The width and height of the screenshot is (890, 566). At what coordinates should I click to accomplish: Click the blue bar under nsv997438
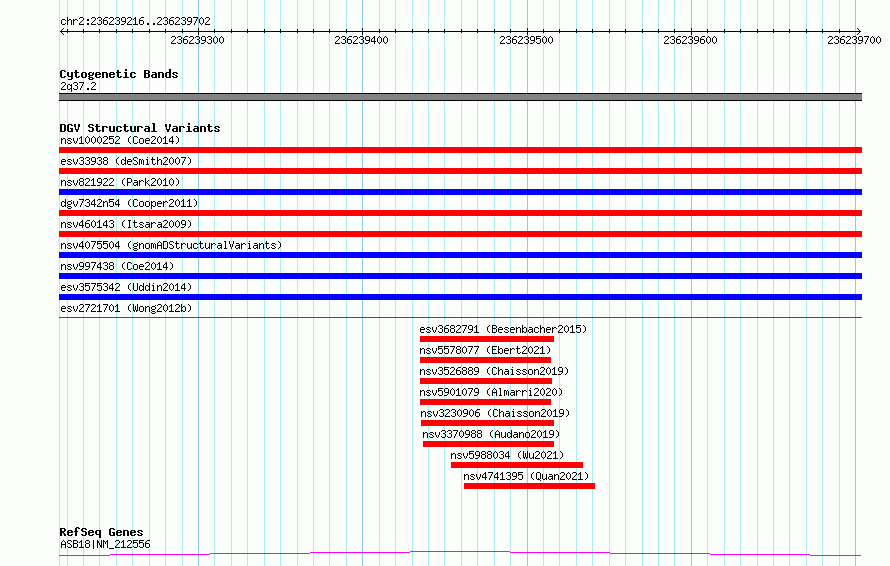pyautogui.click(x=460, y=276)
